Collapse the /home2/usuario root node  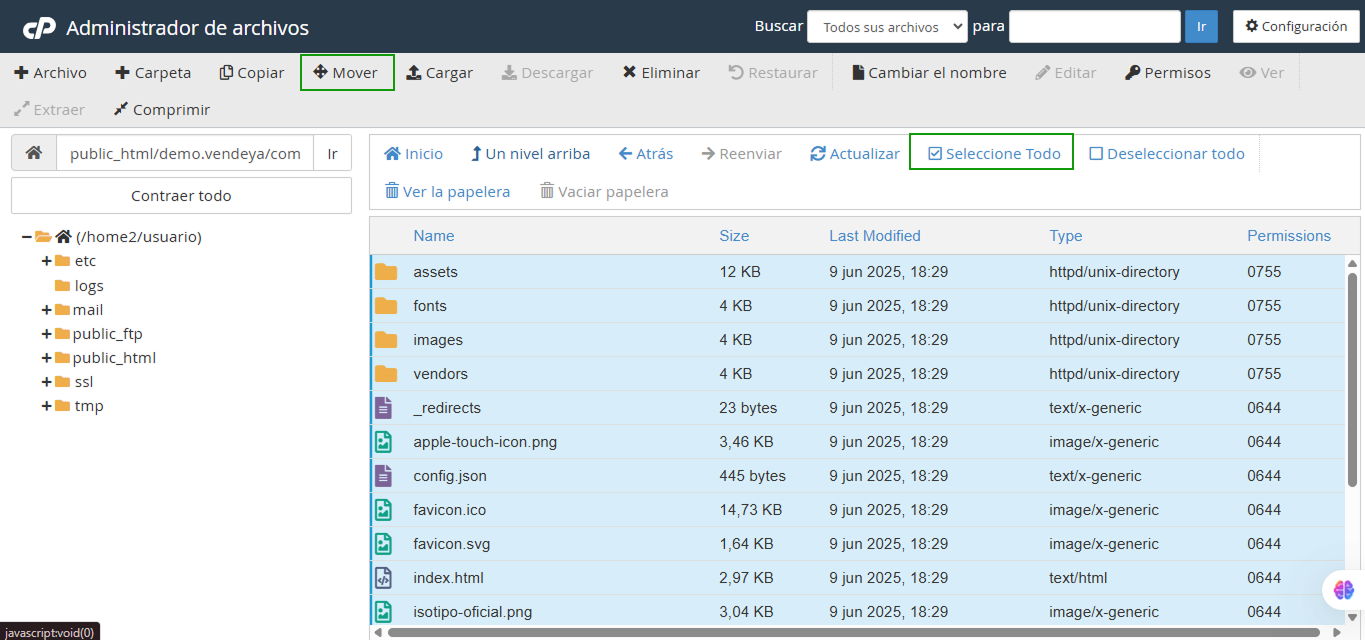point(26,237)
